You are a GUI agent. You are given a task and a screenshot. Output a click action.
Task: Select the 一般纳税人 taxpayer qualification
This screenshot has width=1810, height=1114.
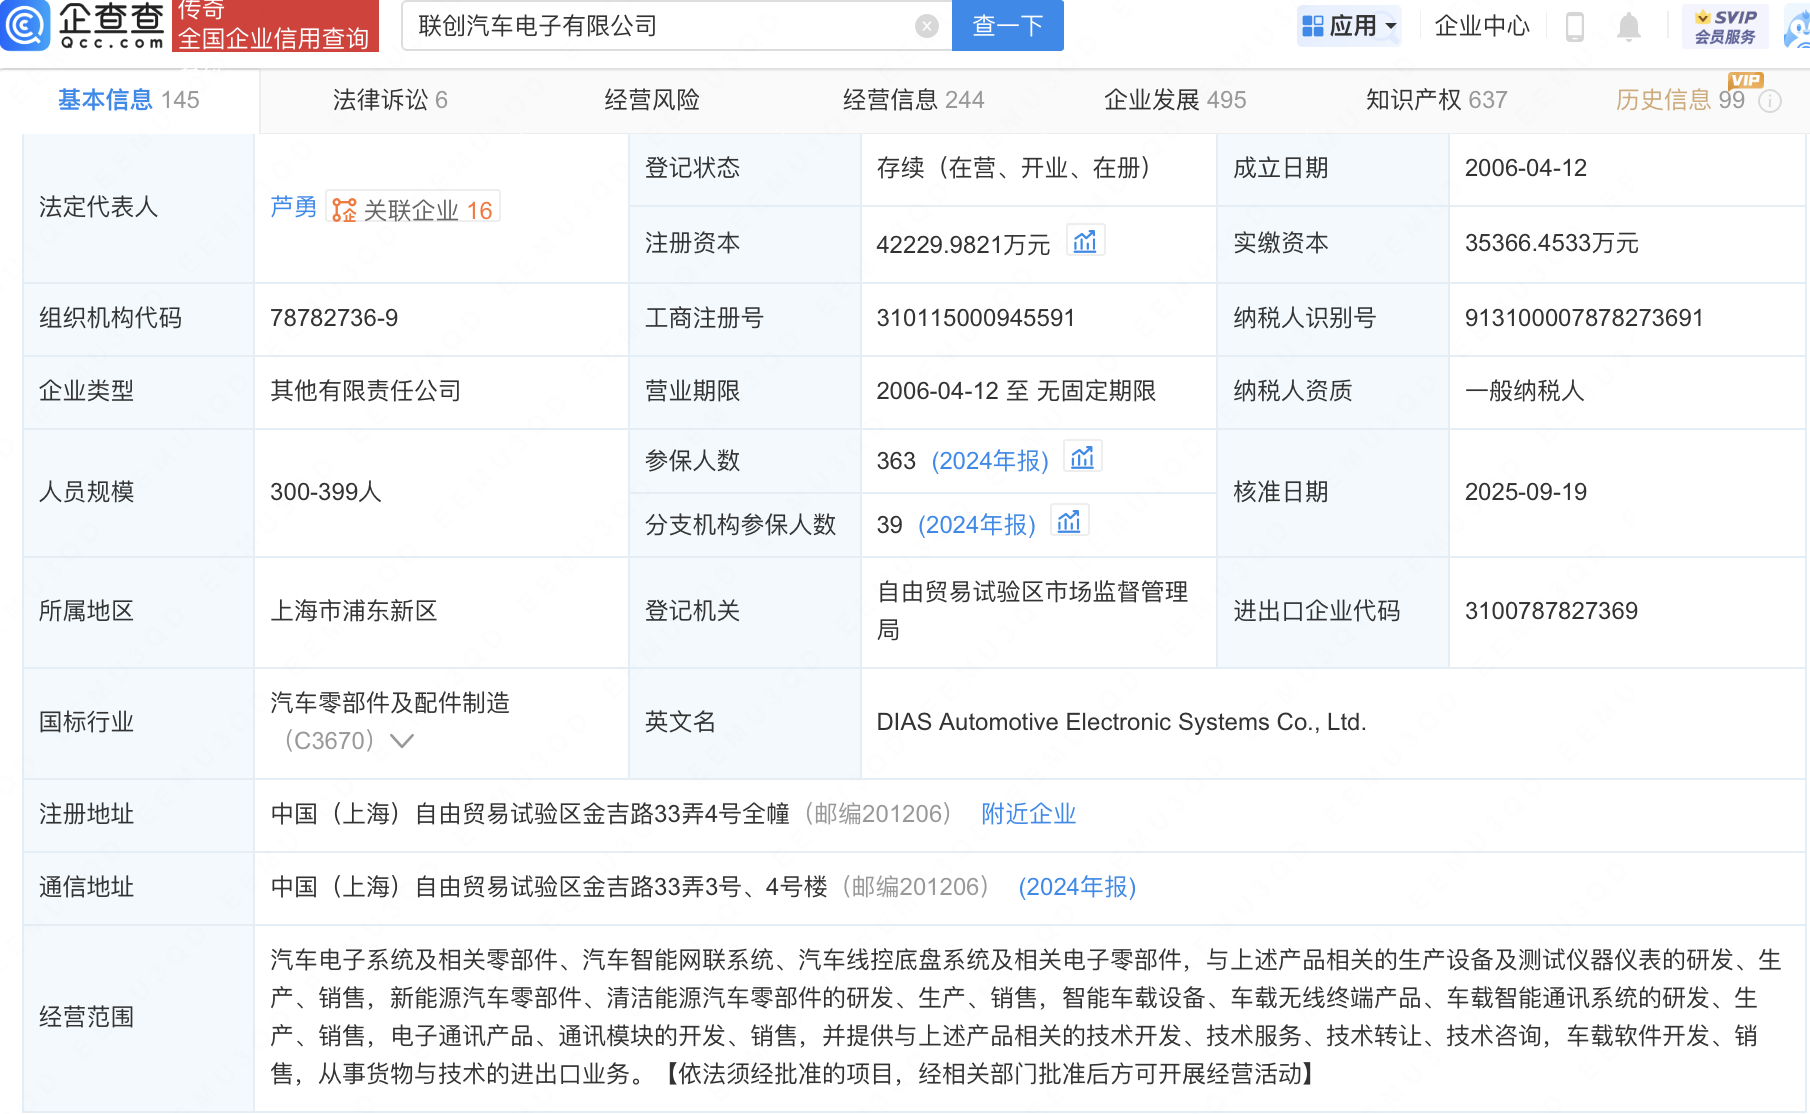(x=1525, y=391)
